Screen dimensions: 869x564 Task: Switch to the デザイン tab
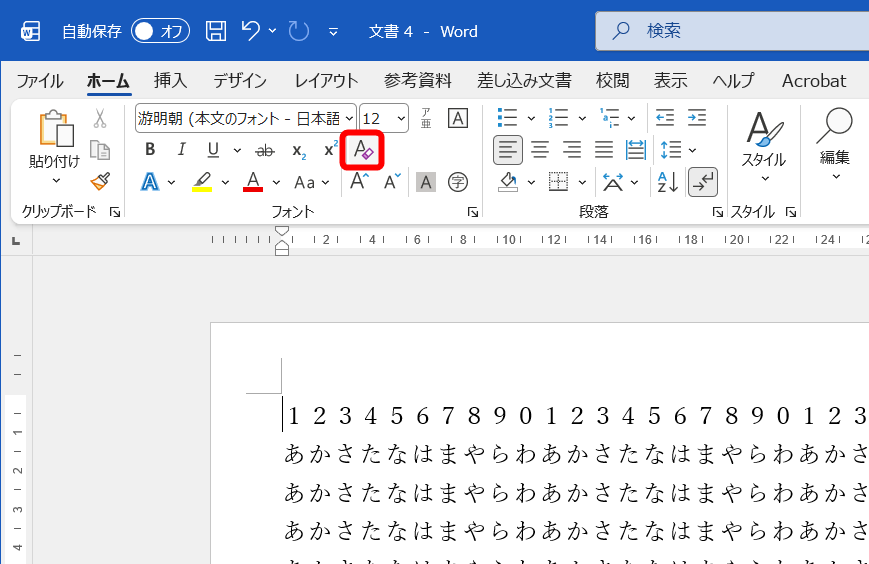240,81
